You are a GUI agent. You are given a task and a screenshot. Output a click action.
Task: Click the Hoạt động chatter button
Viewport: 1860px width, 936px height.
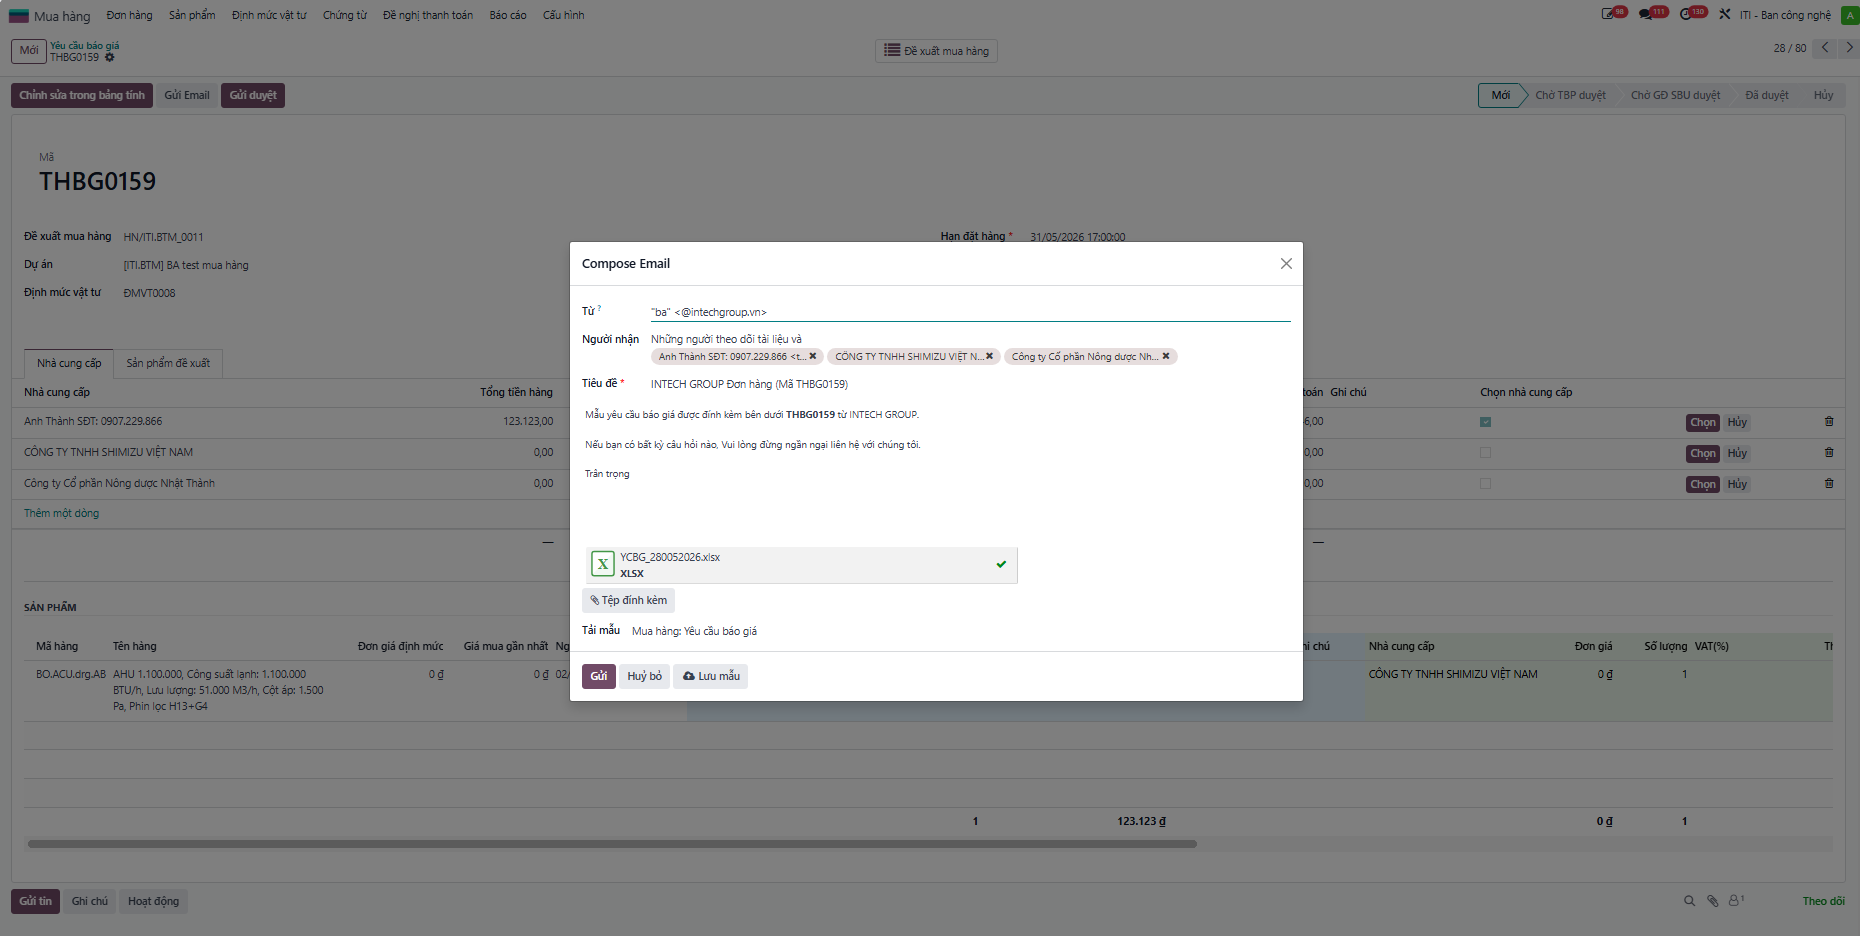tap(153, 901)
